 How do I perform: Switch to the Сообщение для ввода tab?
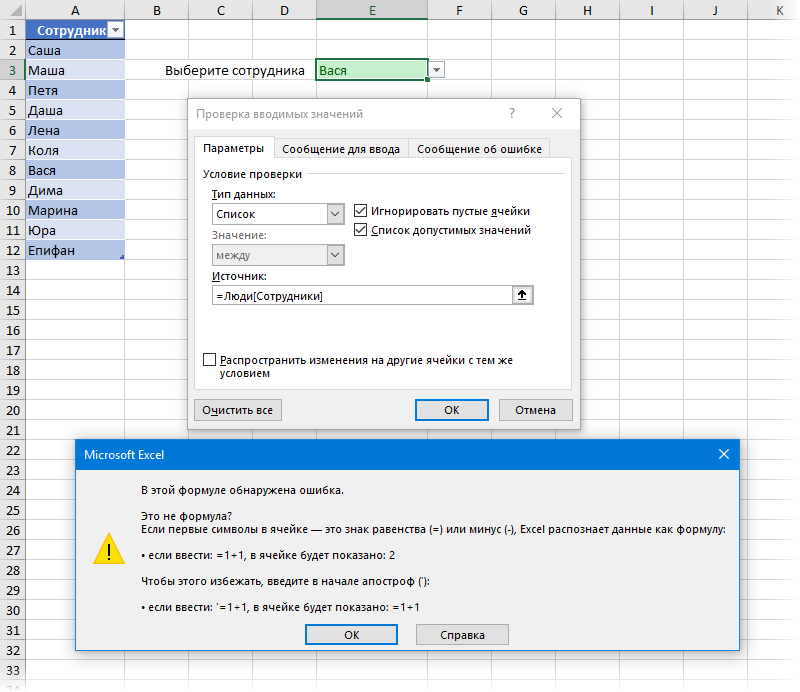(x=341, y=149)
